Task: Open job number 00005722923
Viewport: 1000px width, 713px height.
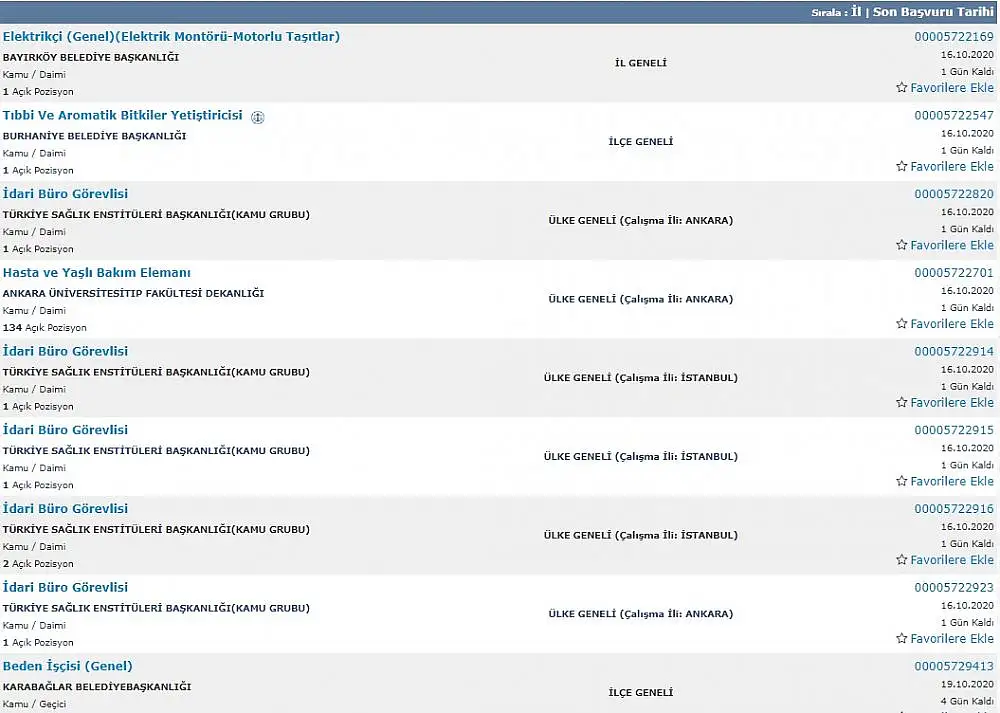Action: pyautogui.click(x=953, y=587)
